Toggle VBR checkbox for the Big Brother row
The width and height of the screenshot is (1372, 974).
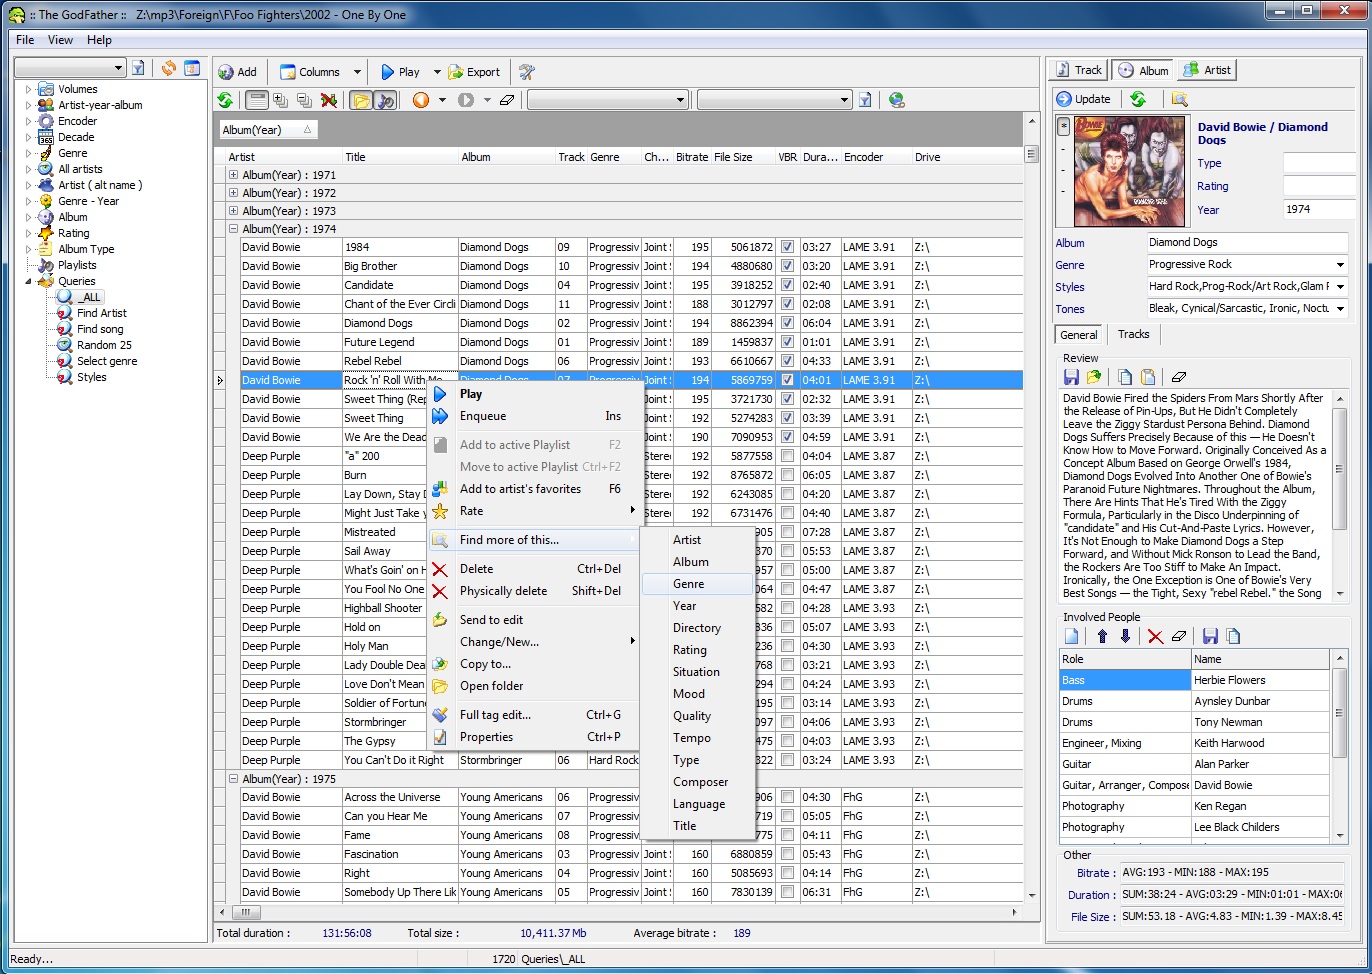pos(788,266)
